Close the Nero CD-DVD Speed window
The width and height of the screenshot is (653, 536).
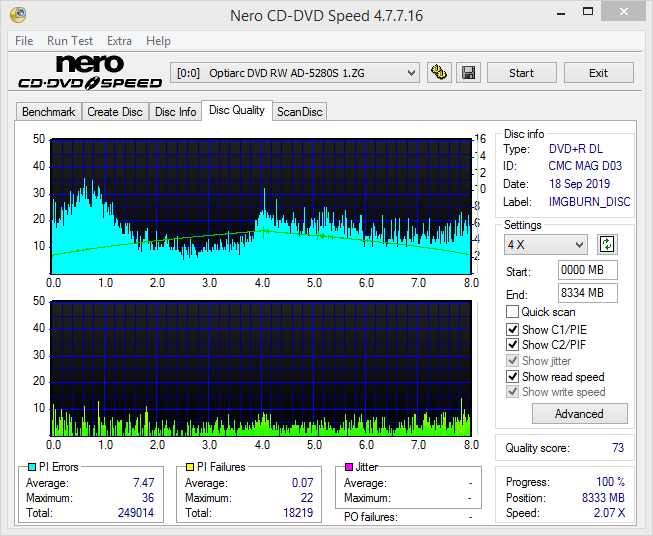click(x=623, y=12)
